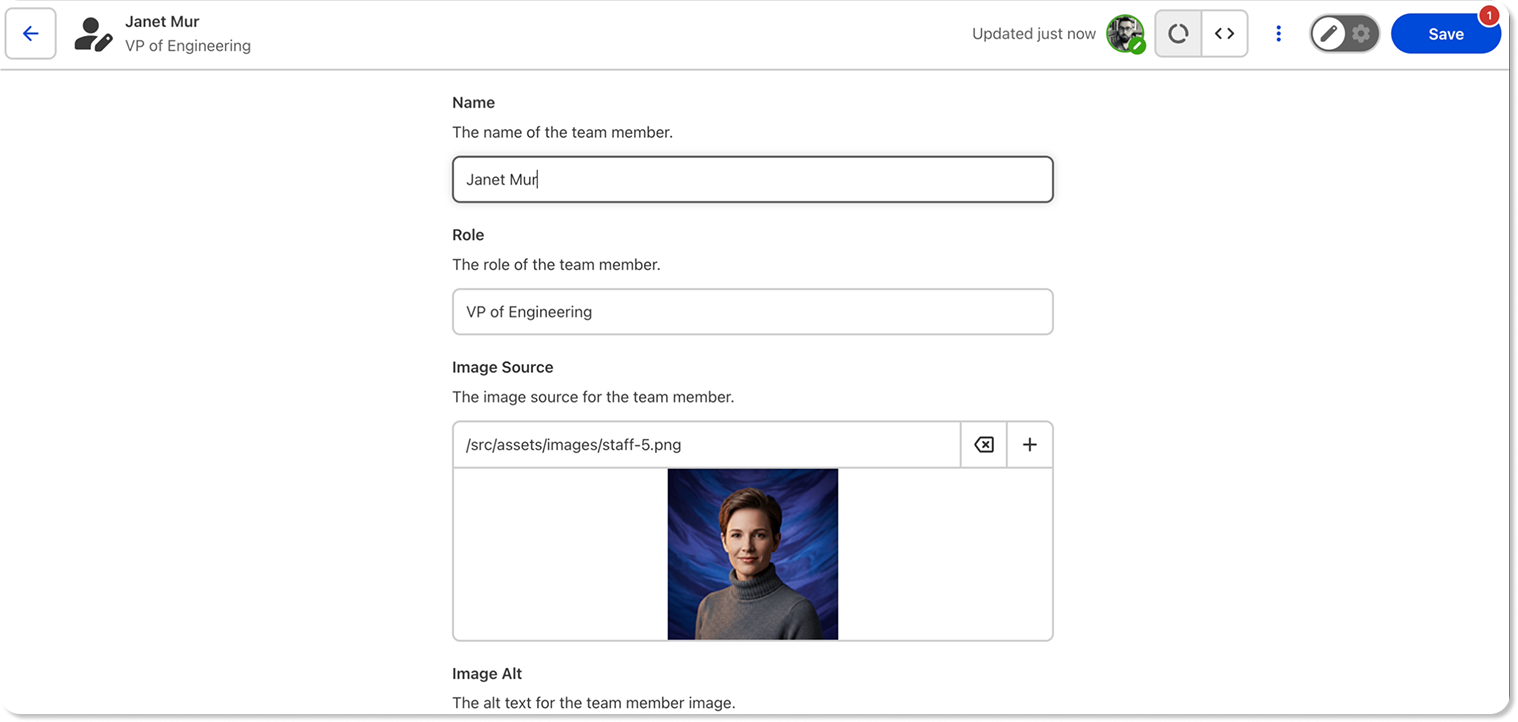Click the gear settings icon in the mode switch
1518x722 pixels.
tap(1360, 33)
